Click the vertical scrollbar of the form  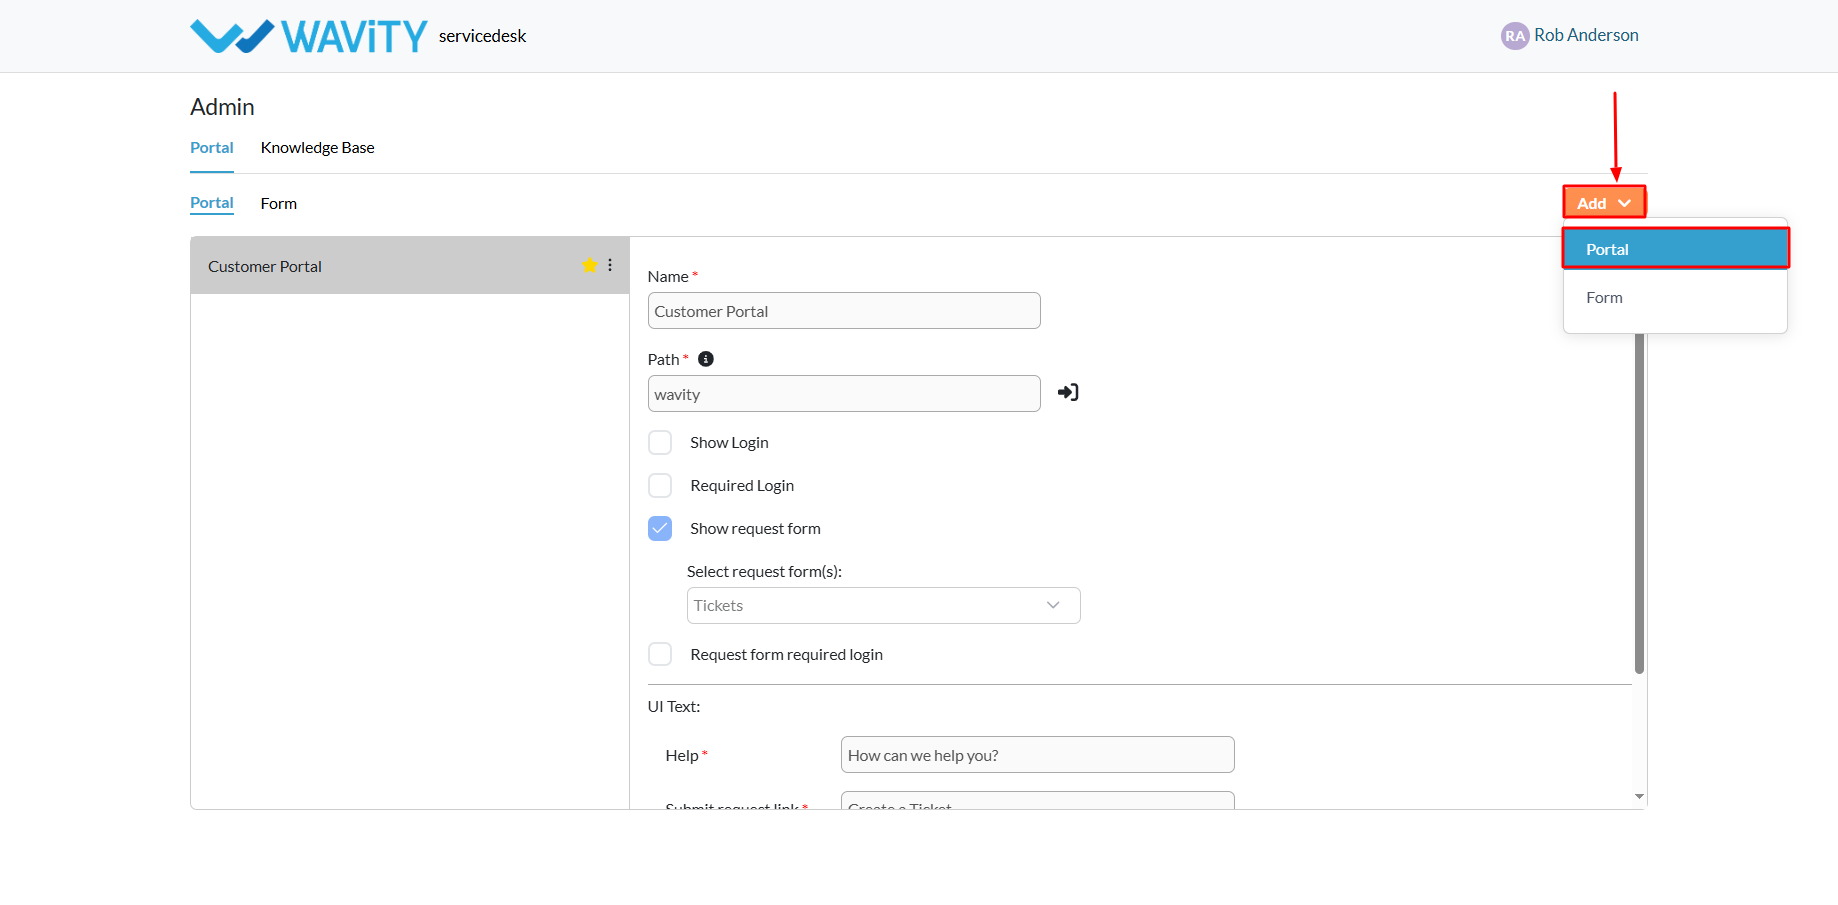(1639, 500)
